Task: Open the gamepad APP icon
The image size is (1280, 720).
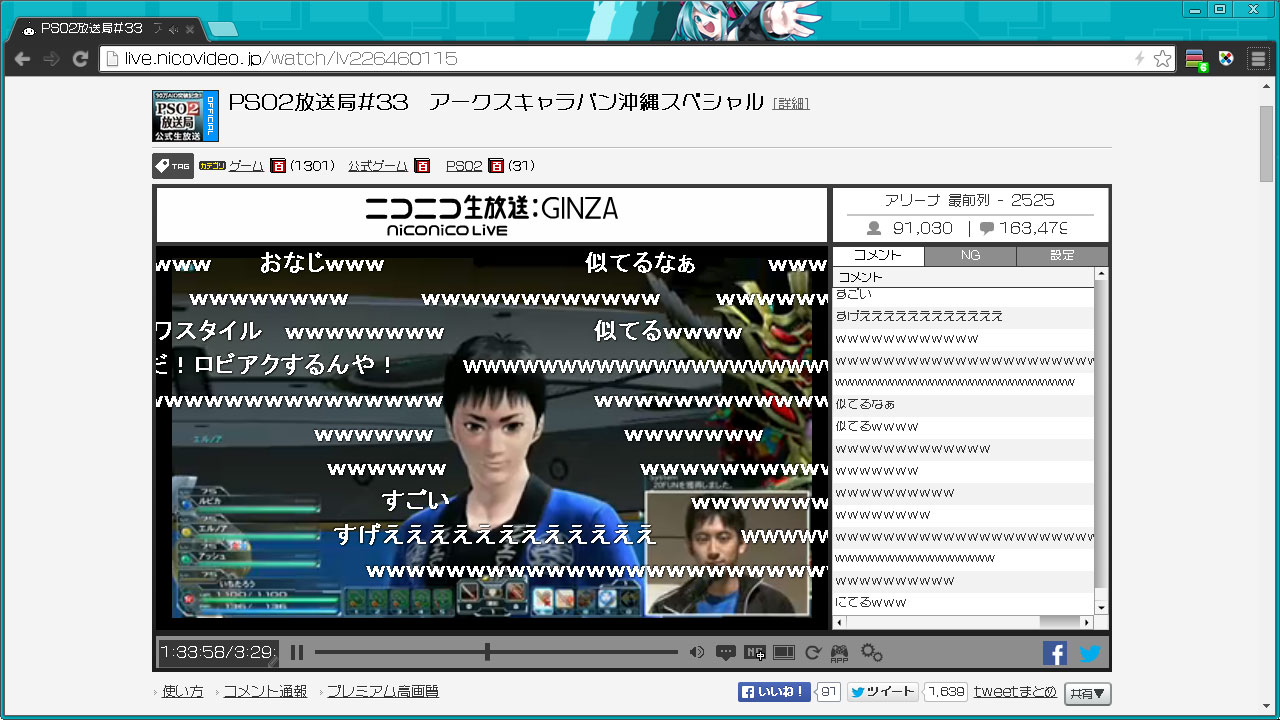Action: pos(840,654)
